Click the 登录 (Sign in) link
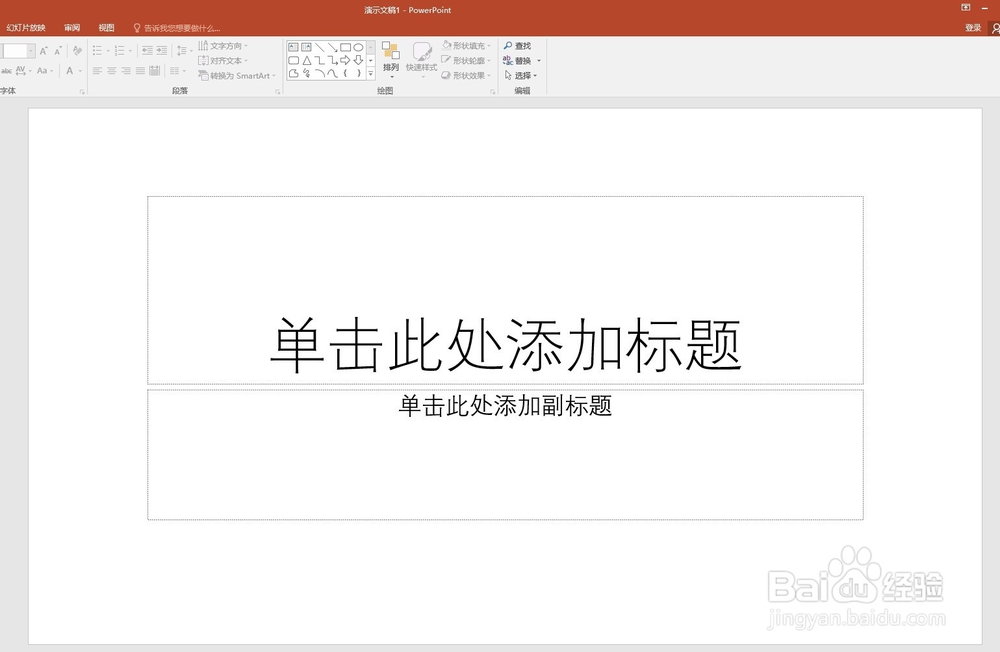Screen dimensions: 1000x652 (973, 27)
